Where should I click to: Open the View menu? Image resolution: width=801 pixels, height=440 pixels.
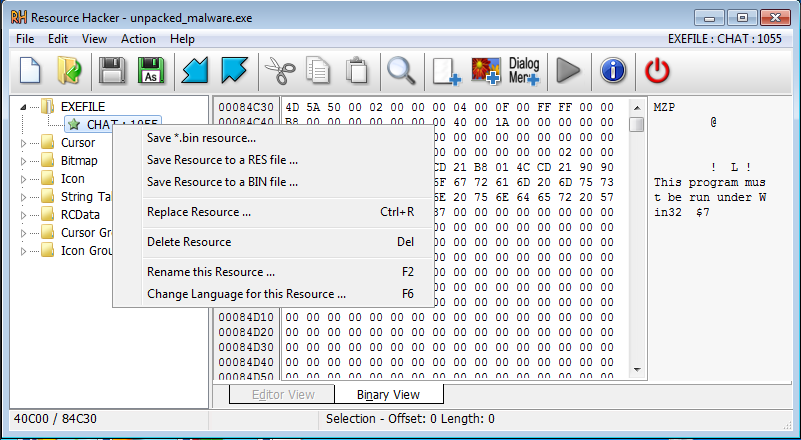pyautogui.click(x=95, y=39)
